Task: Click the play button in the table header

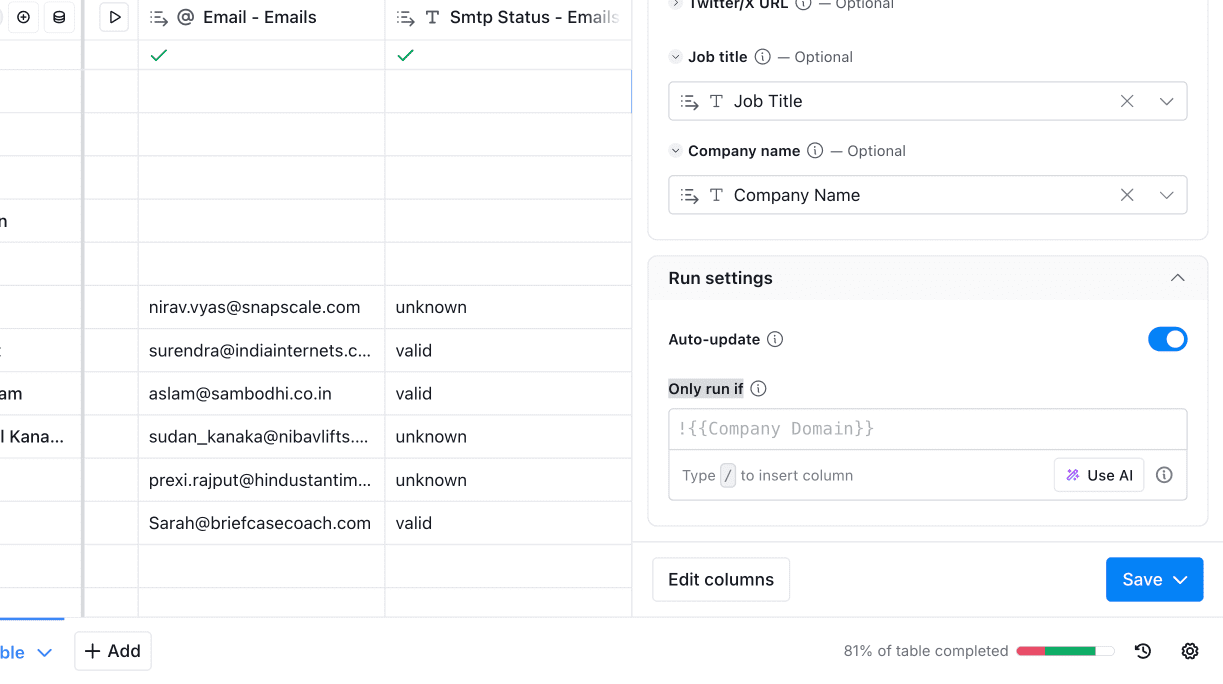Action: pos(115,17)
